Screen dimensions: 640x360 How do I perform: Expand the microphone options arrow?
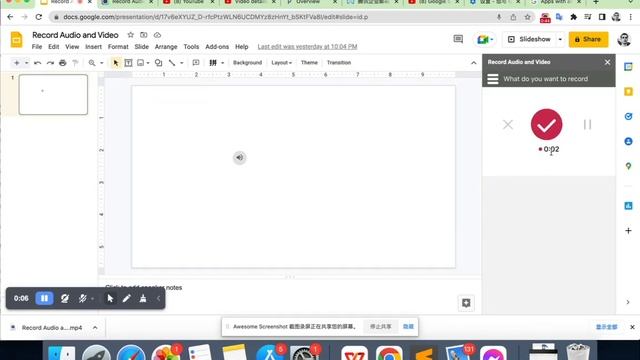click(x=92, y=299)
